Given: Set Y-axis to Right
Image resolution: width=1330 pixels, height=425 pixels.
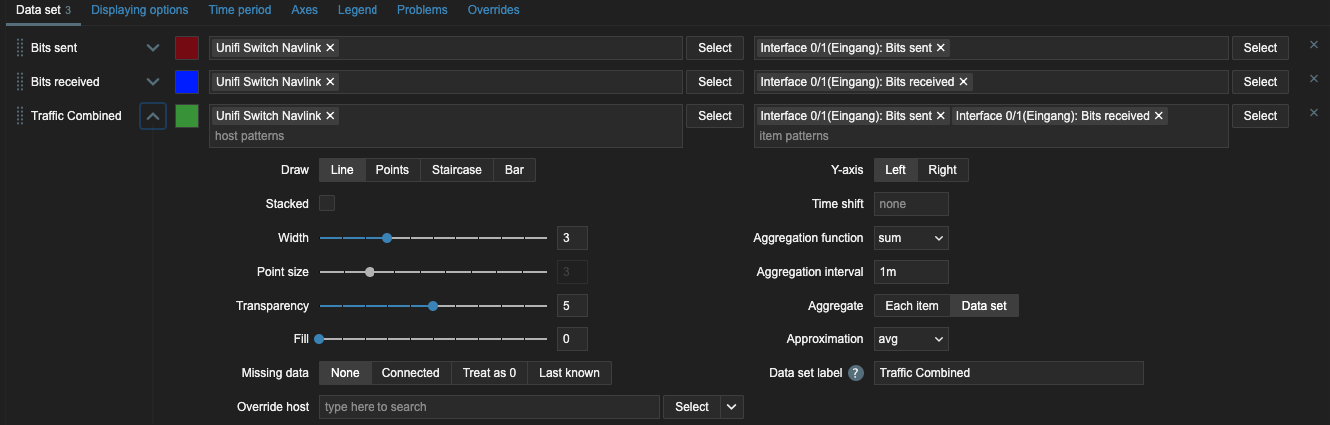Looking at the screenshot, I should [942, 170].
